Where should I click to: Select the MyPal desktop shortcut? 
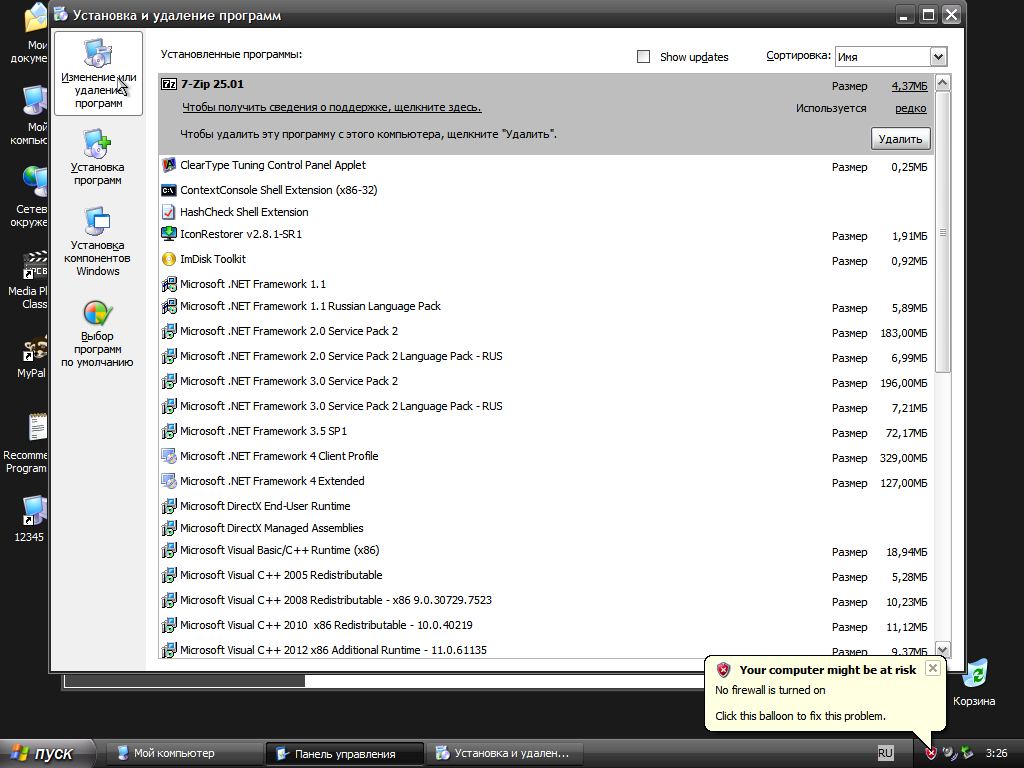32,357
